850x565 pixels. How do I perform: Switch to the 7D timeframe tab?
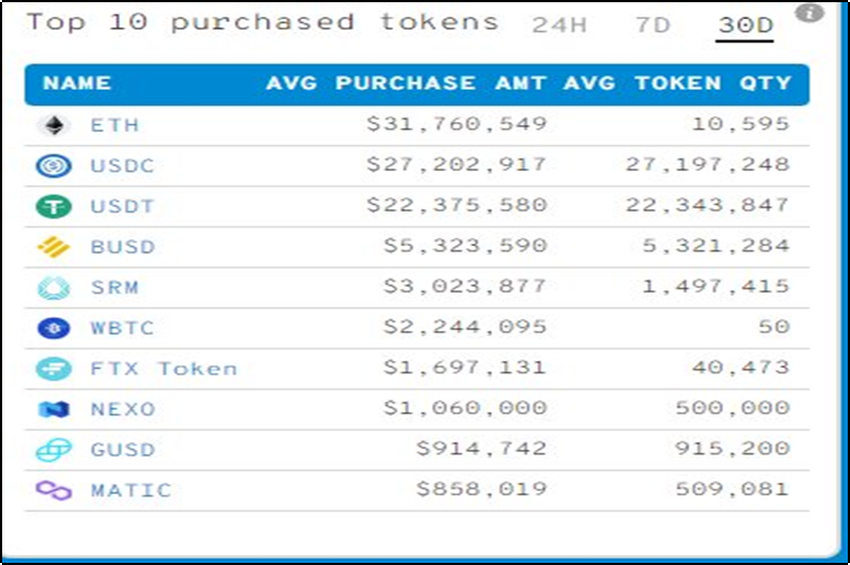pos(652,25)
